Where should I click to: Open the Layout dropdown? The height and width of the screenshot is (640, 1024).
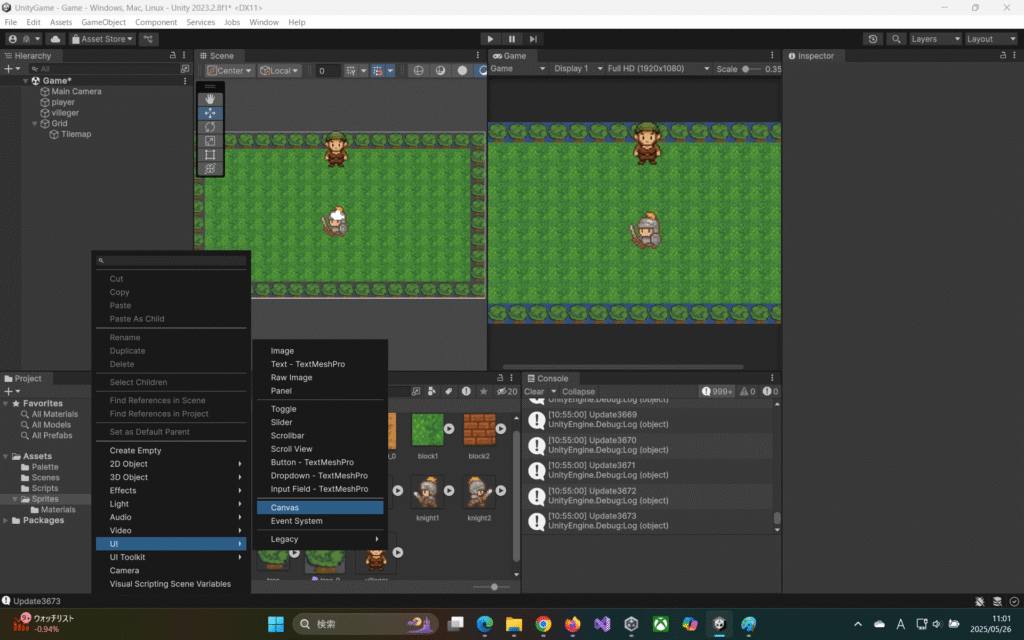pyautogui.click(x=991, y=39)
